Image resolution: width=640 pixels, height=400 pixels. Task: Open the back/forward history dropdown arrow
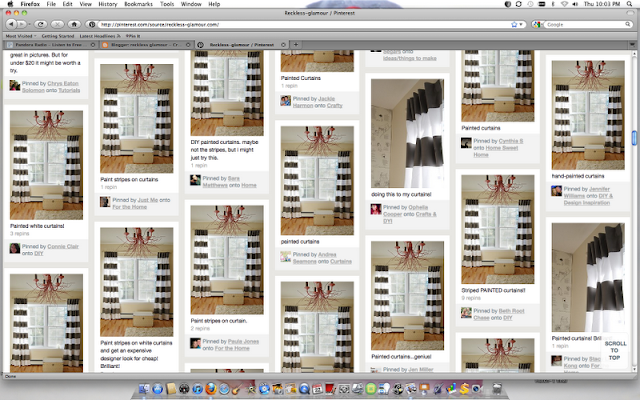(28, 24)
